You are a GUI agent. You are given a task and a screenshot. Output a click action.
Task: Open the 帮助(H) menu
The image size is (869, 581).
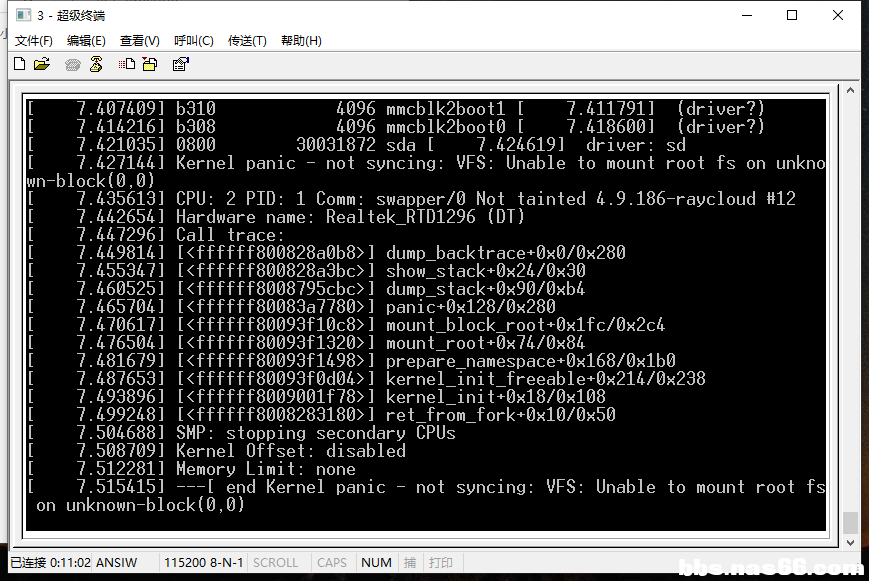[301, 40]
